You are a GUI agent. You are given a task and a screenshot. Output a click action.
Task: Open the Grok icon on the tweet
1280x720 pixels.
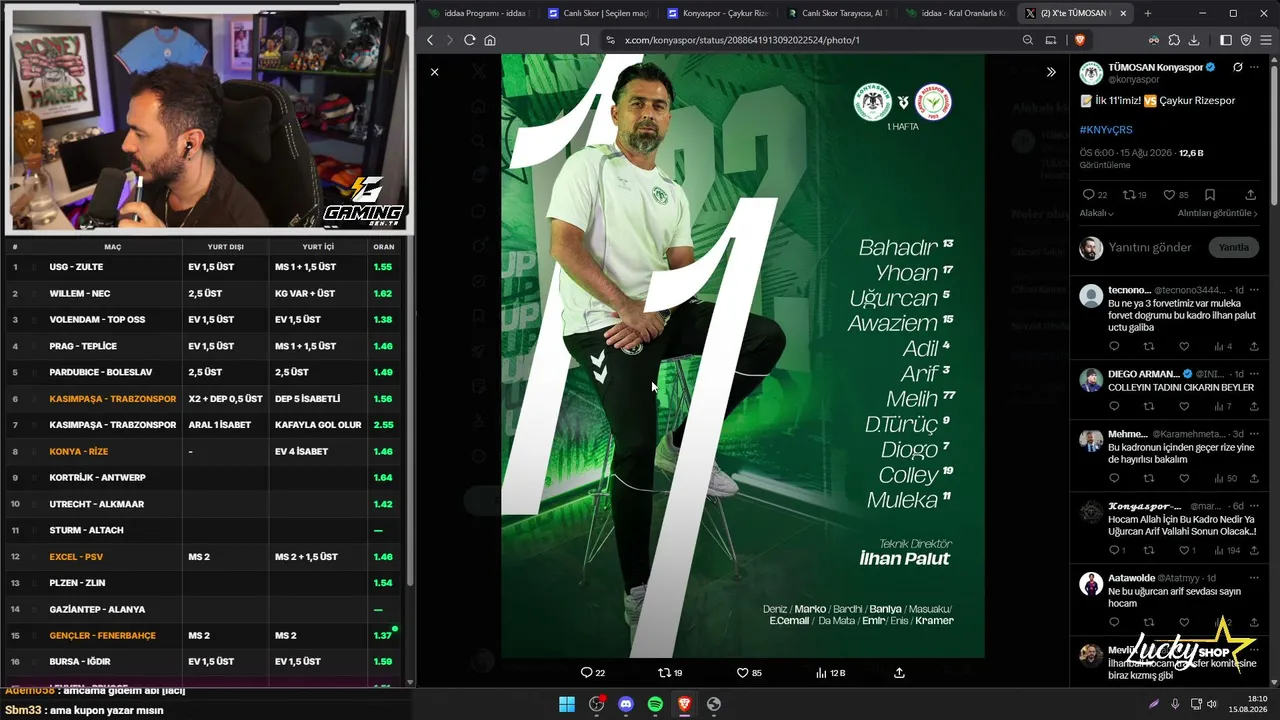click(1237, 67)
